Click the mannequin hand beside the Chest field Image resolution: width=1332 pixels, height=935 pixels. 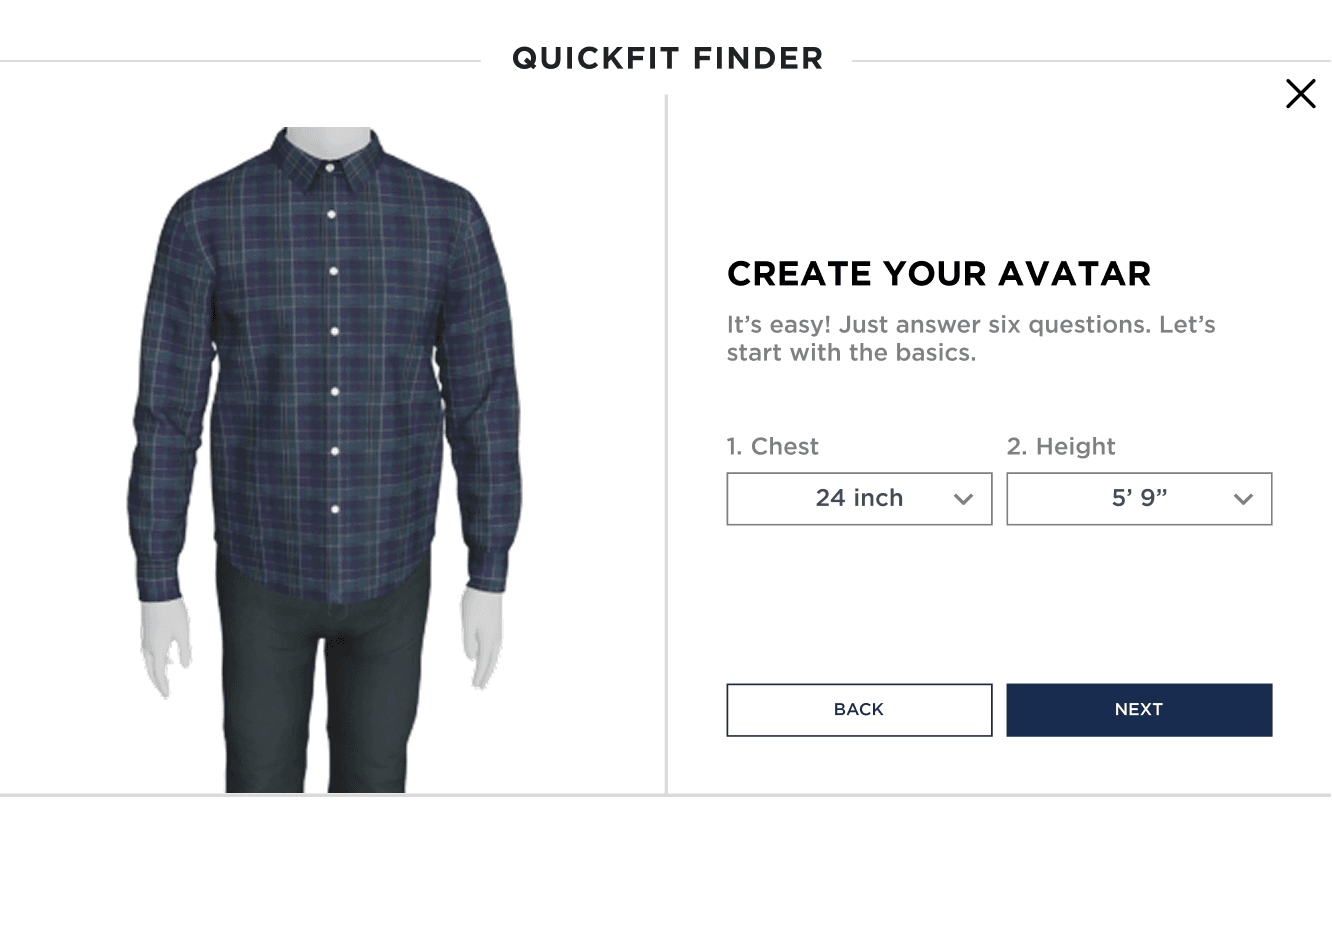click(x=483, y=640)
